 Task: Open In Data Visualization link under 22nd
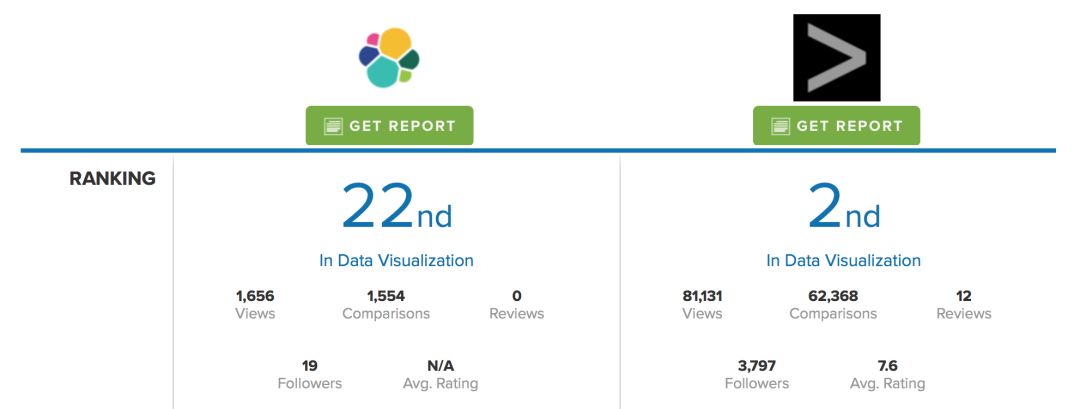coord(396,260)
